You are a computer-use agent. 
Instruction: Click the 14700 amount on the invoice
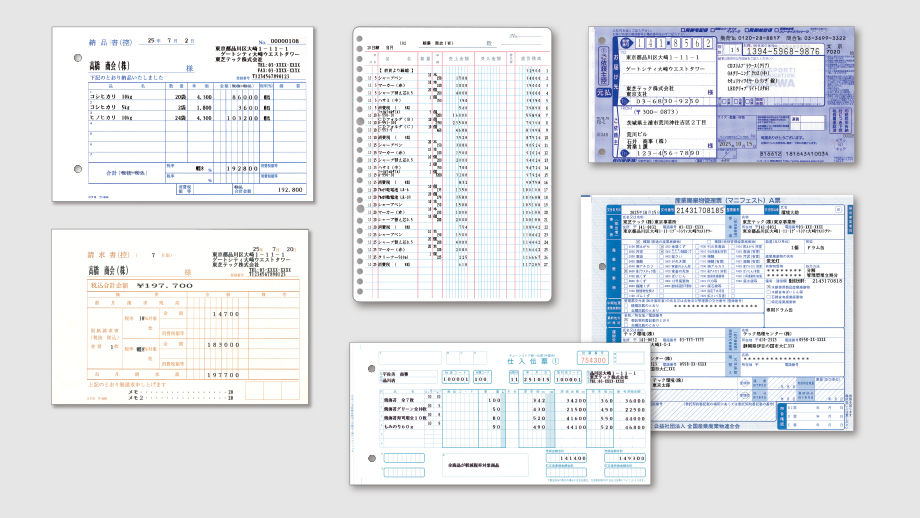(227, 314)
